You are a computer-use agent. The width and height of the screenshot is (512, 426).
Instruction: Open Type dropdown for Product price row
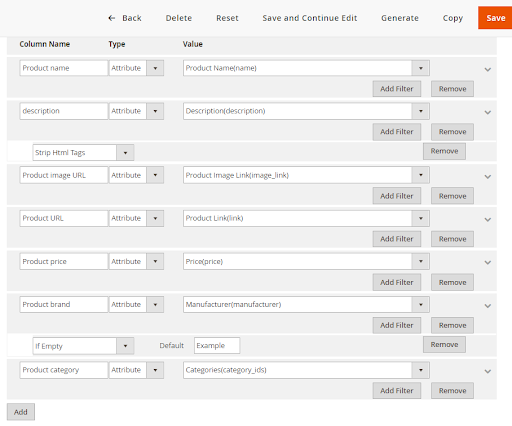pos(136,261)
